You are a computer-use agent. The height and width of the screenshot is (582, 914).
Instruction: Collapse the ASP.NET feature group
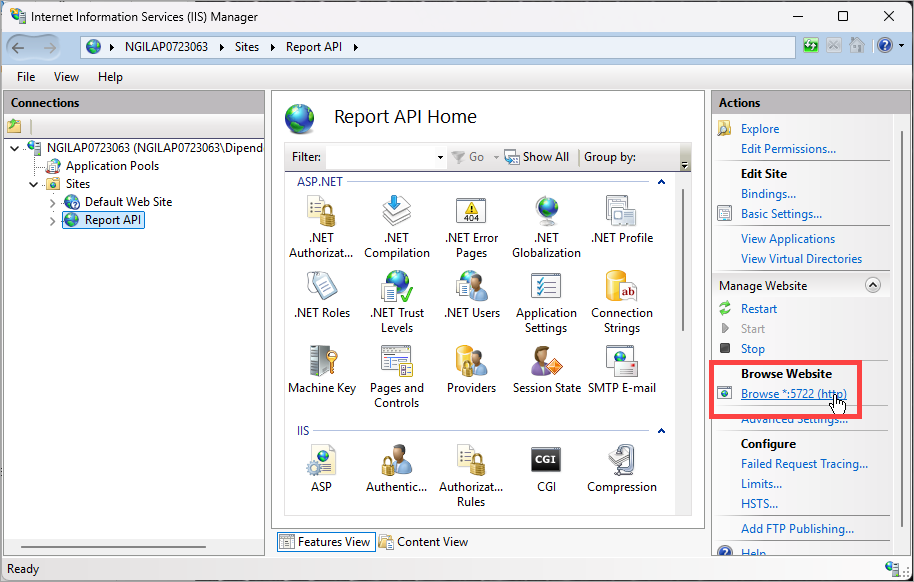[661, 182]
